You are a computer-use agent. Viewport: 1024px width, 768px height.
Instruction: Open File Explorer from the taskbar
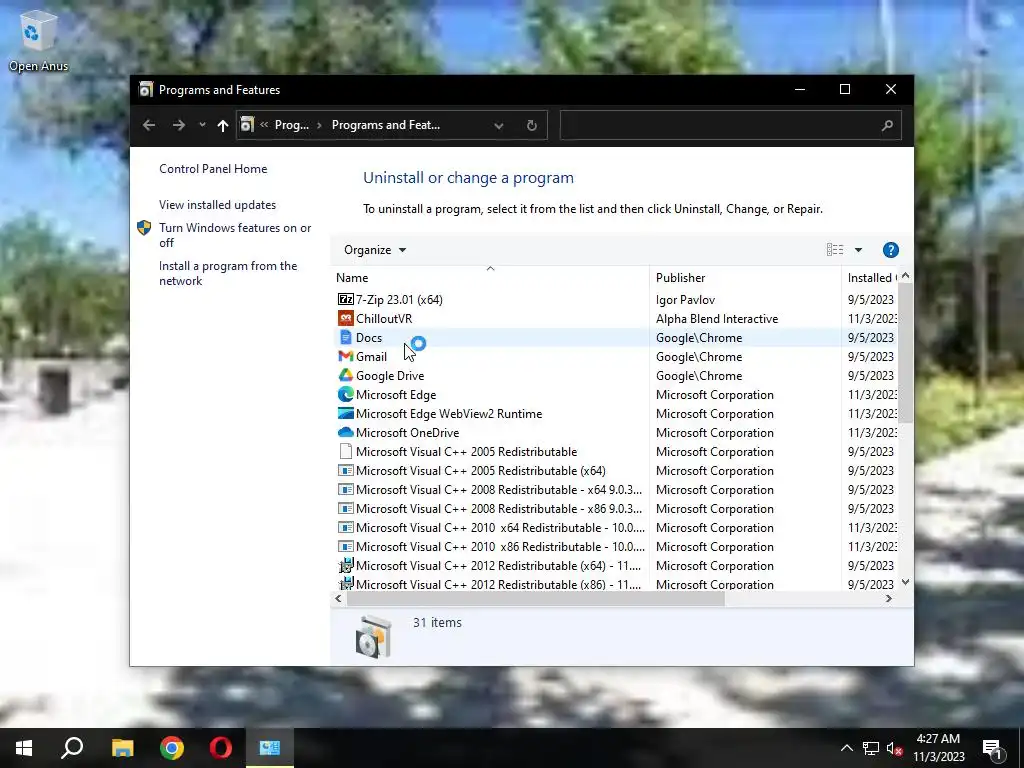click(x=122, y=748)
